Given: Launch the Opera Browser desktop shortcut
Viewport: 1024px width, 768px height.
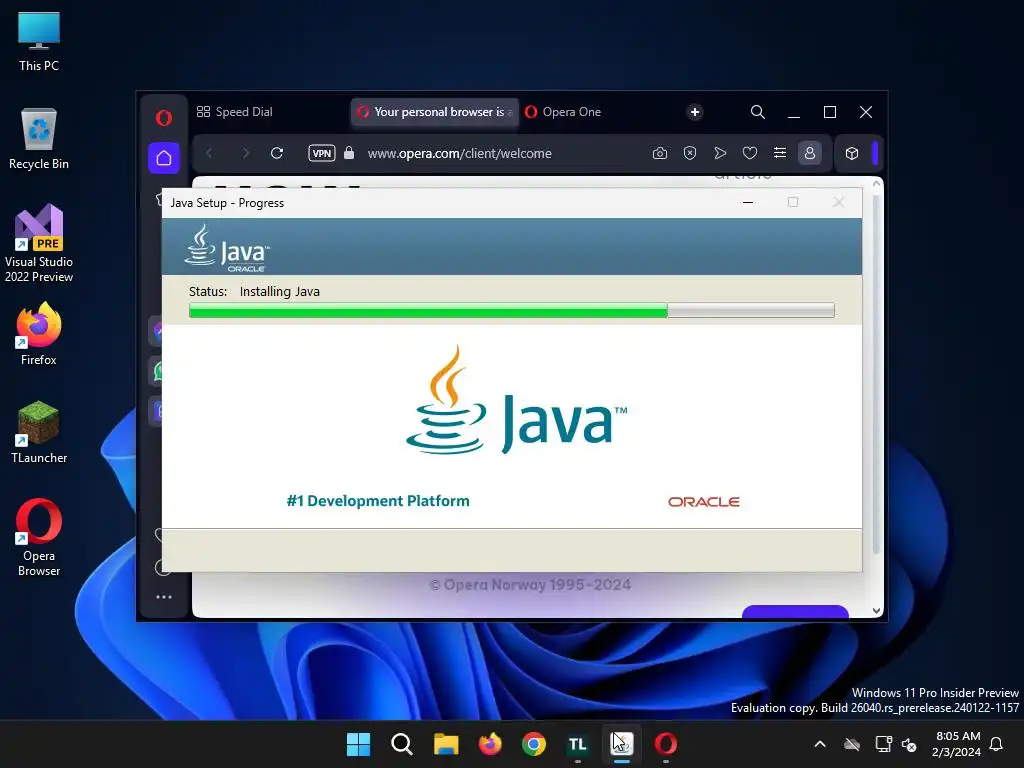Looking at the screenshot, I should tap(39, 537).
